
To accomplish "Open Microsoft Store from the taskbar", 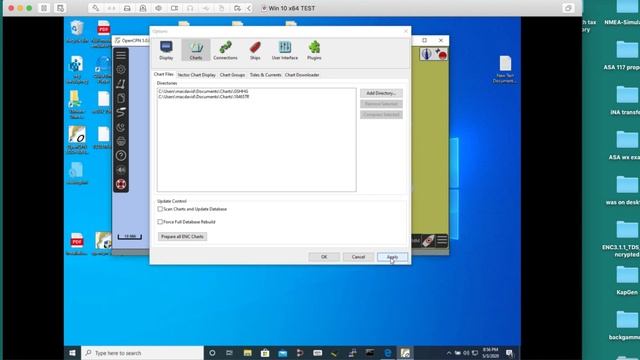I will coord(265,353).
